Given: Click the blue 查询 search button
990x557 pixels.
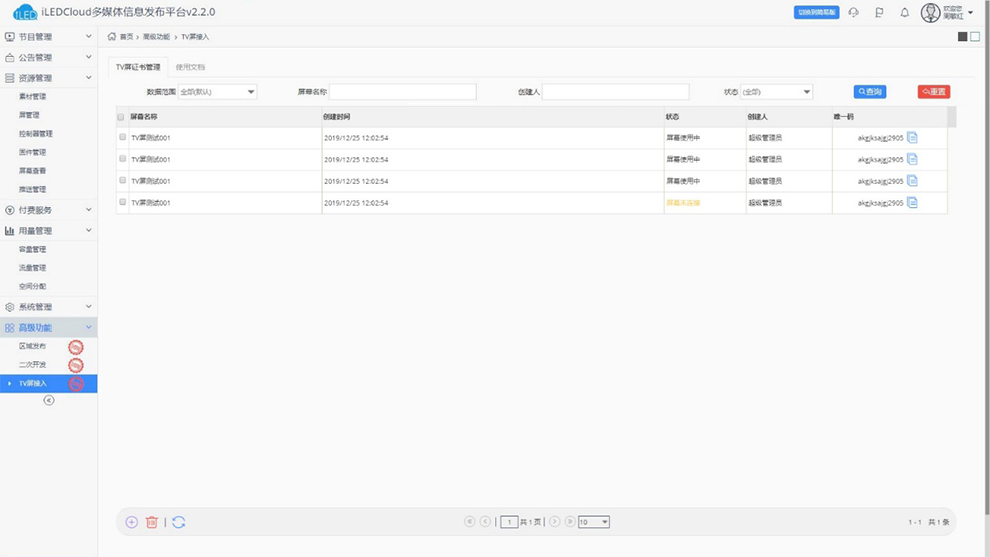Looking at the screenshot, I should [869, 92].
